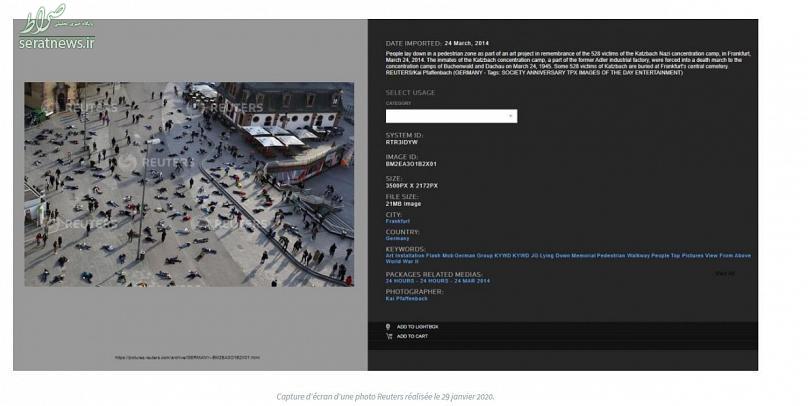Open the Frankfurt city link
Image resolution: width=808 pixels, height=406 pixels.
(x=397, y=221)
